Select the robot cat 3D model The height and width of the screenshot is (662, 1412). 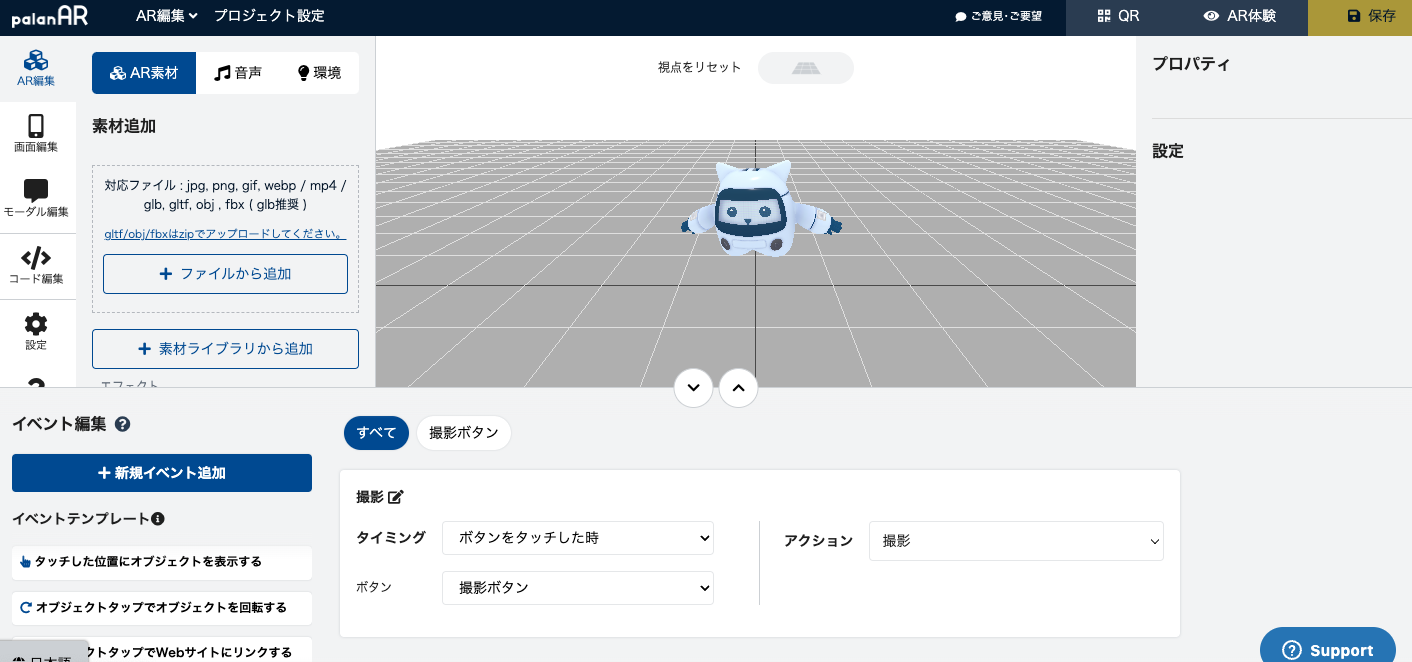760,212
